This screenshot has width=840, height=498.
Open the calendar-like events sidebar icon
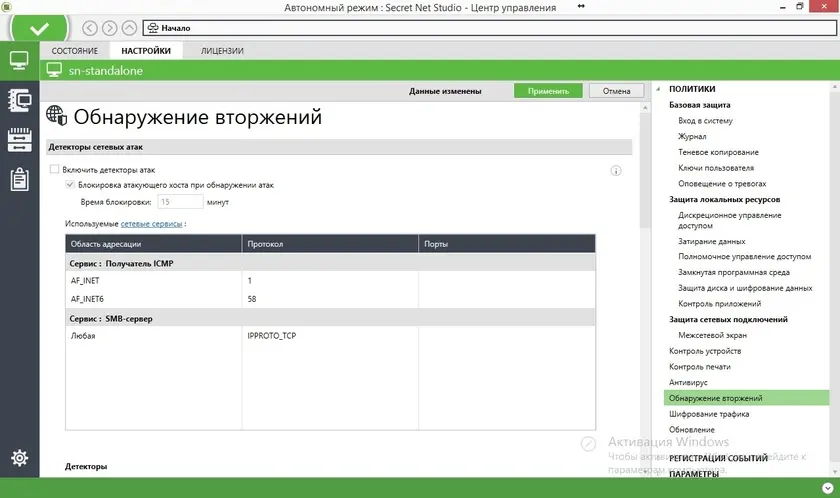pos(19,140)
